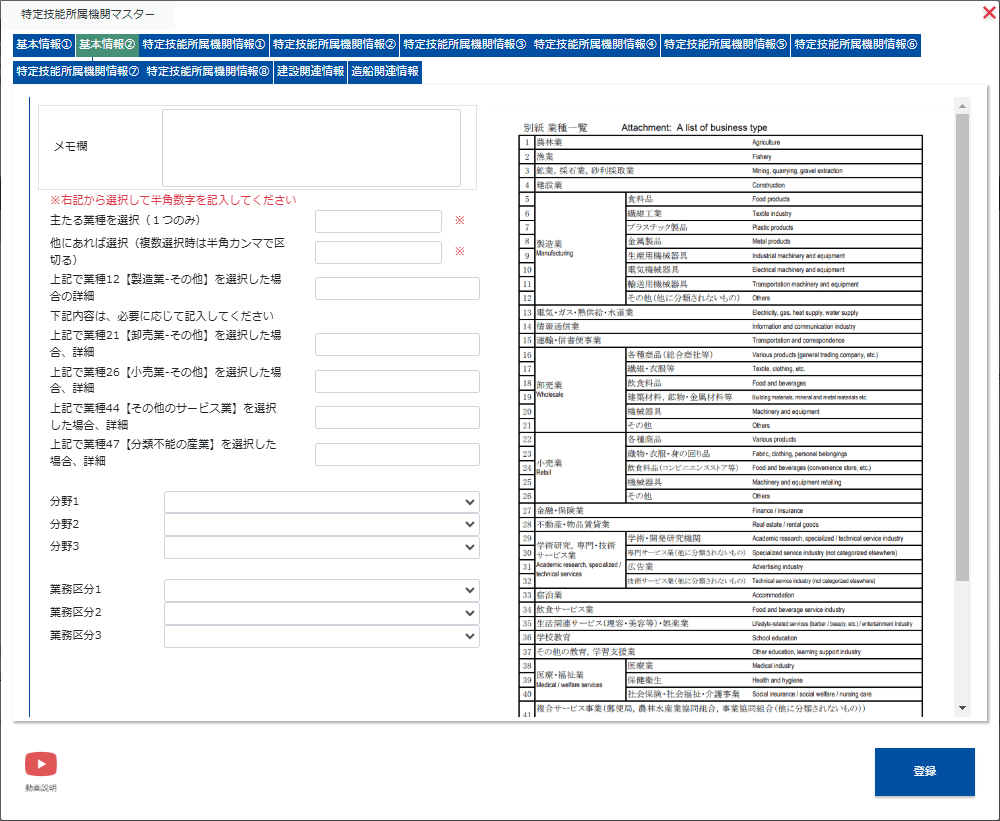This screenshot has height=821, width=1000.
Task: Open the 業務区分3 dropdown
Action: point(322,636)
